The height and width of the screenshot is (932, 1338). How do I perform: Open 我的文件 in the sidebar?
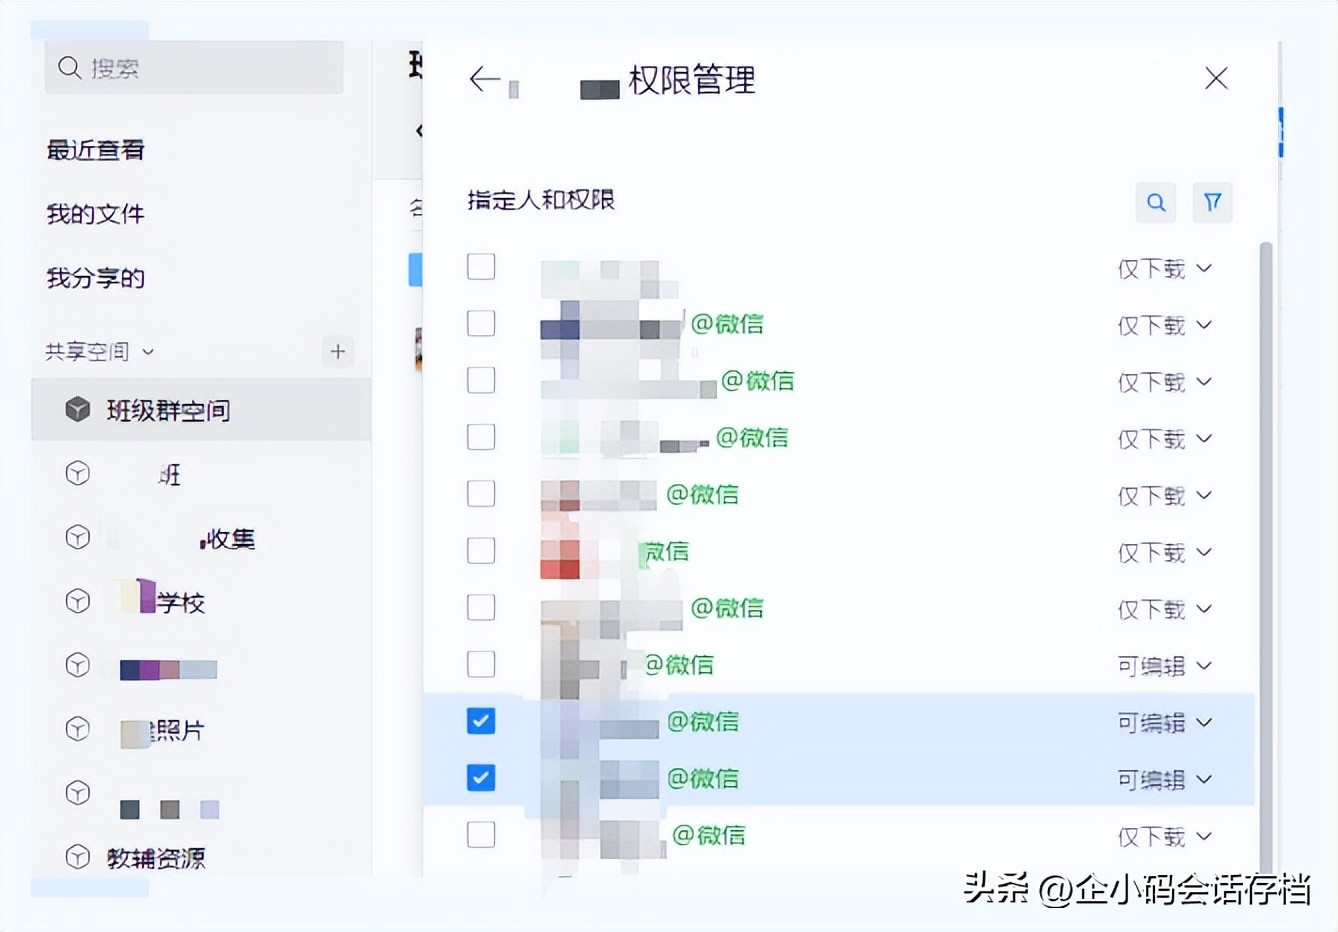click(94, 213)
